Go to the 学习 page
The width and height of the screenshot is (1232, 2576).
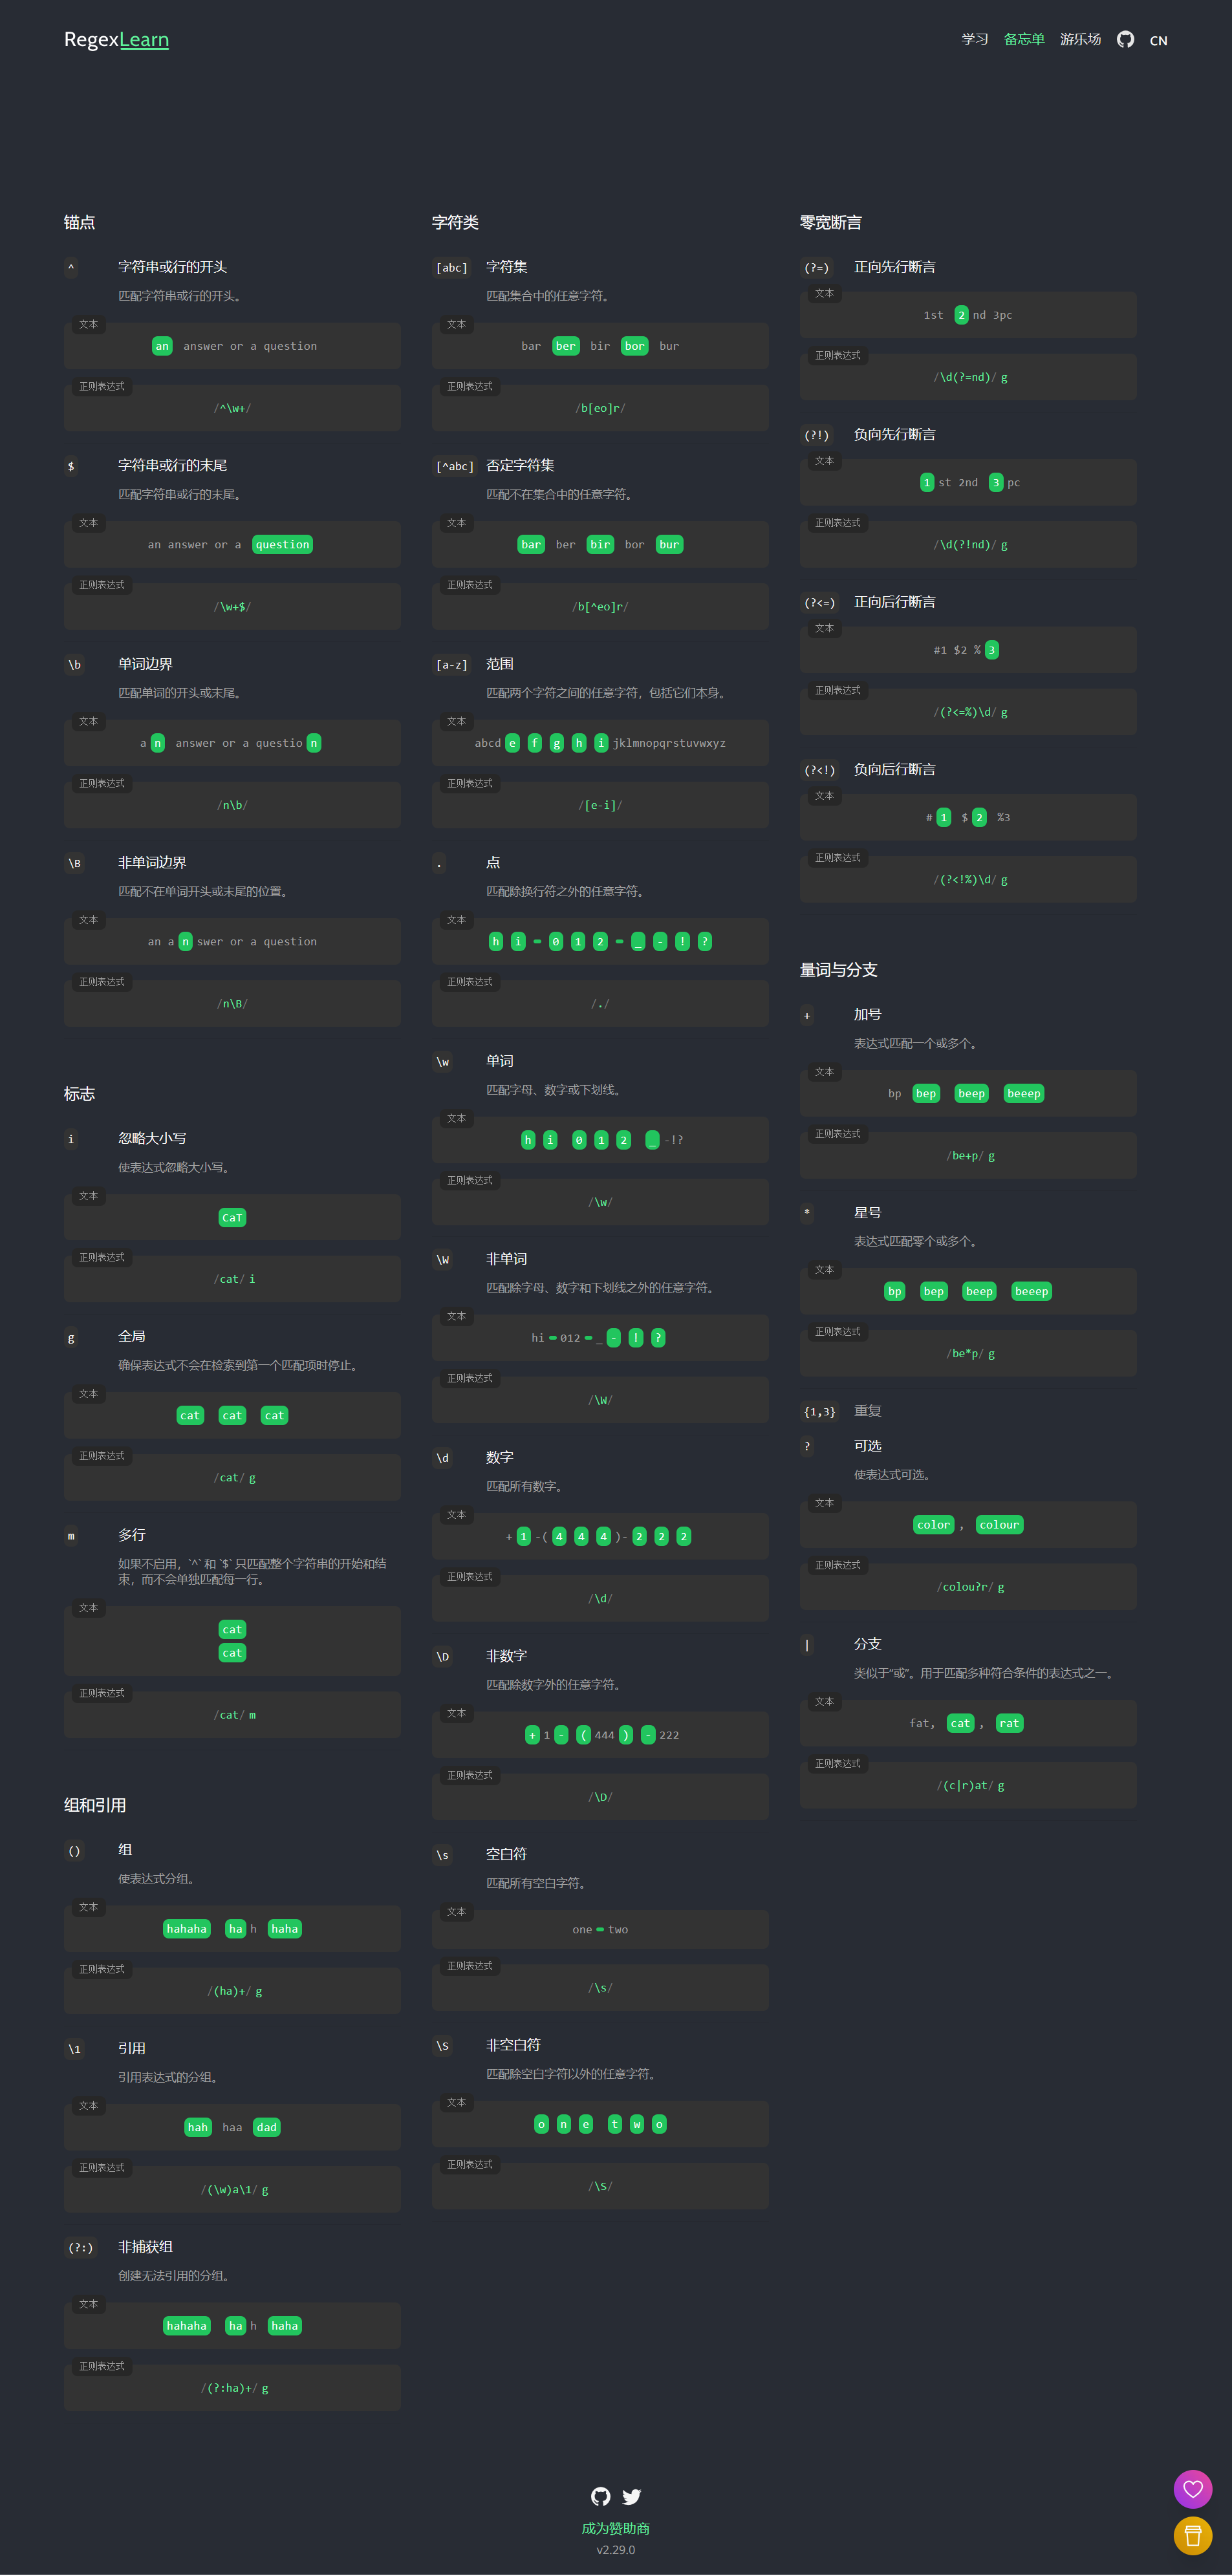974,40
